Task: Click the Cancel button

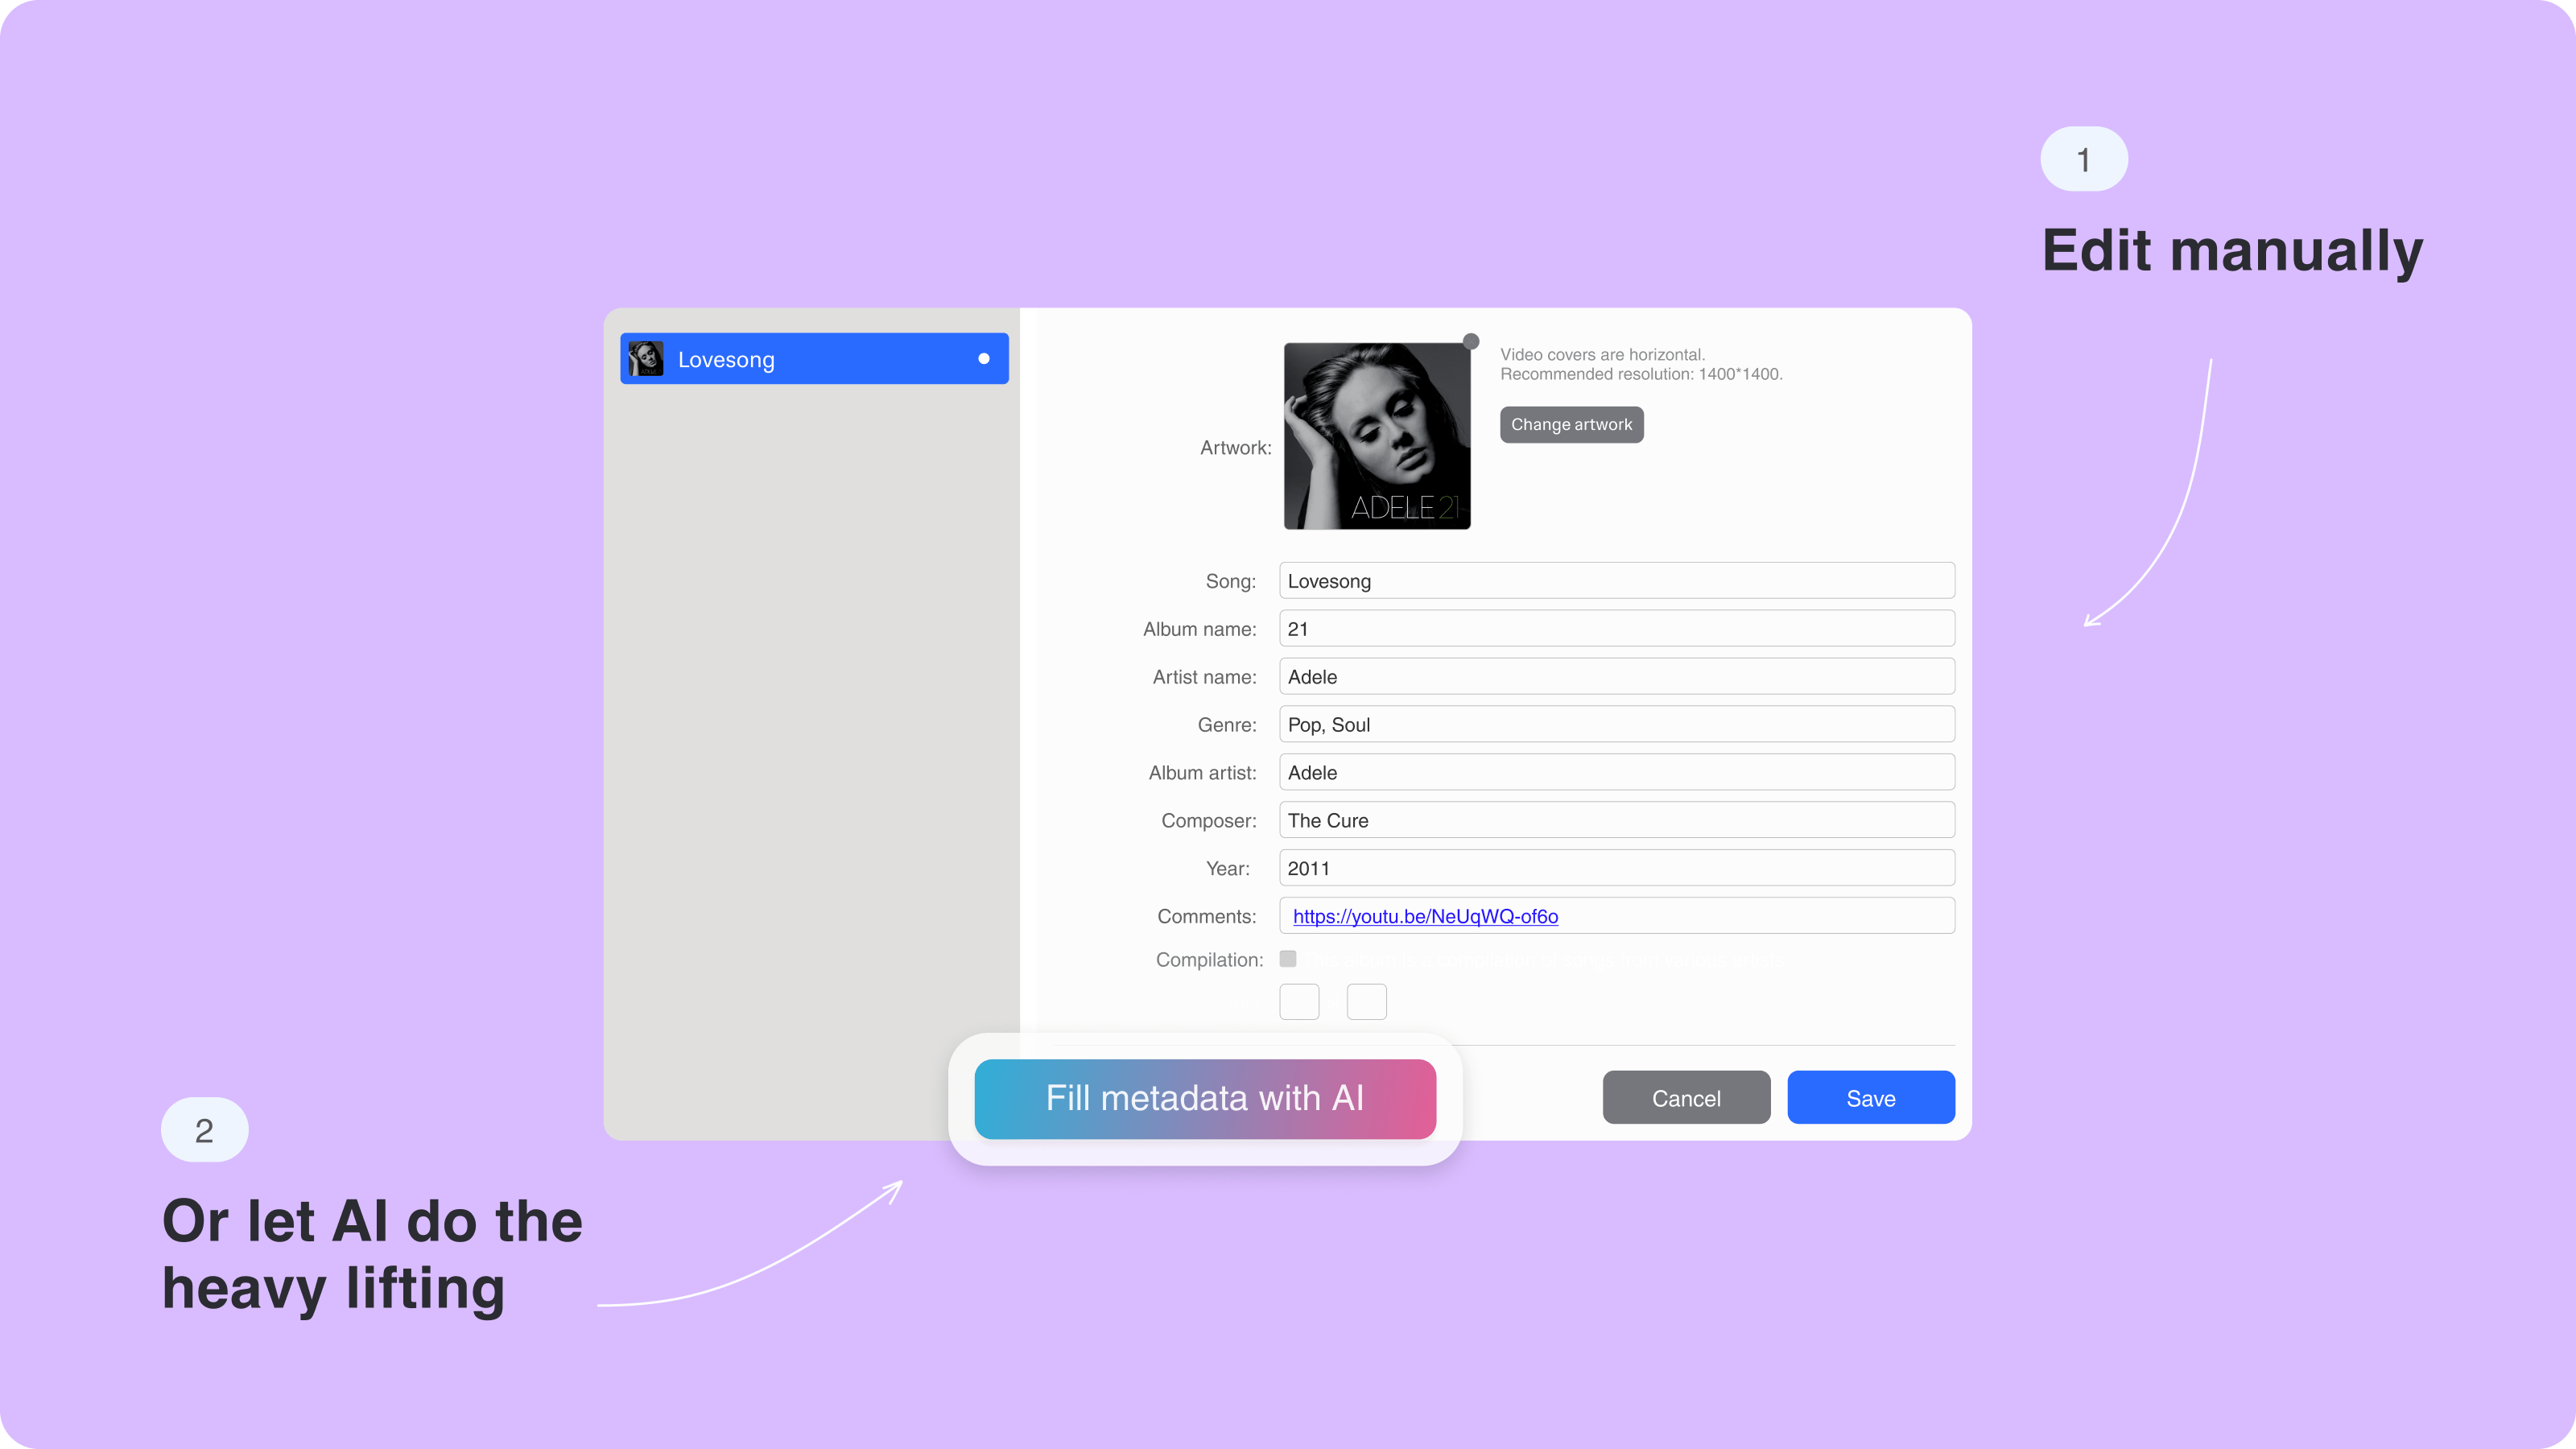Action: tap(1684, 1099)
